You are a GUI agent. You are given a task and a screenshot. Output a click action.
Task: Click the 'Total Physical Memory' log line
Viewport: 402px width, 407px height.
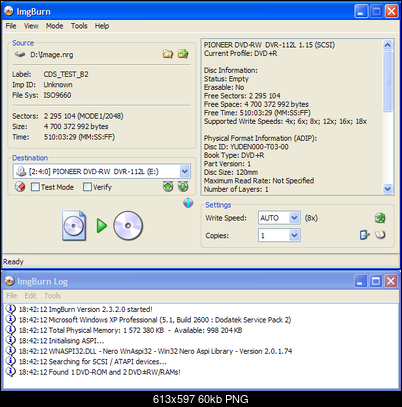pyautogui.click(x=130, y=330)
